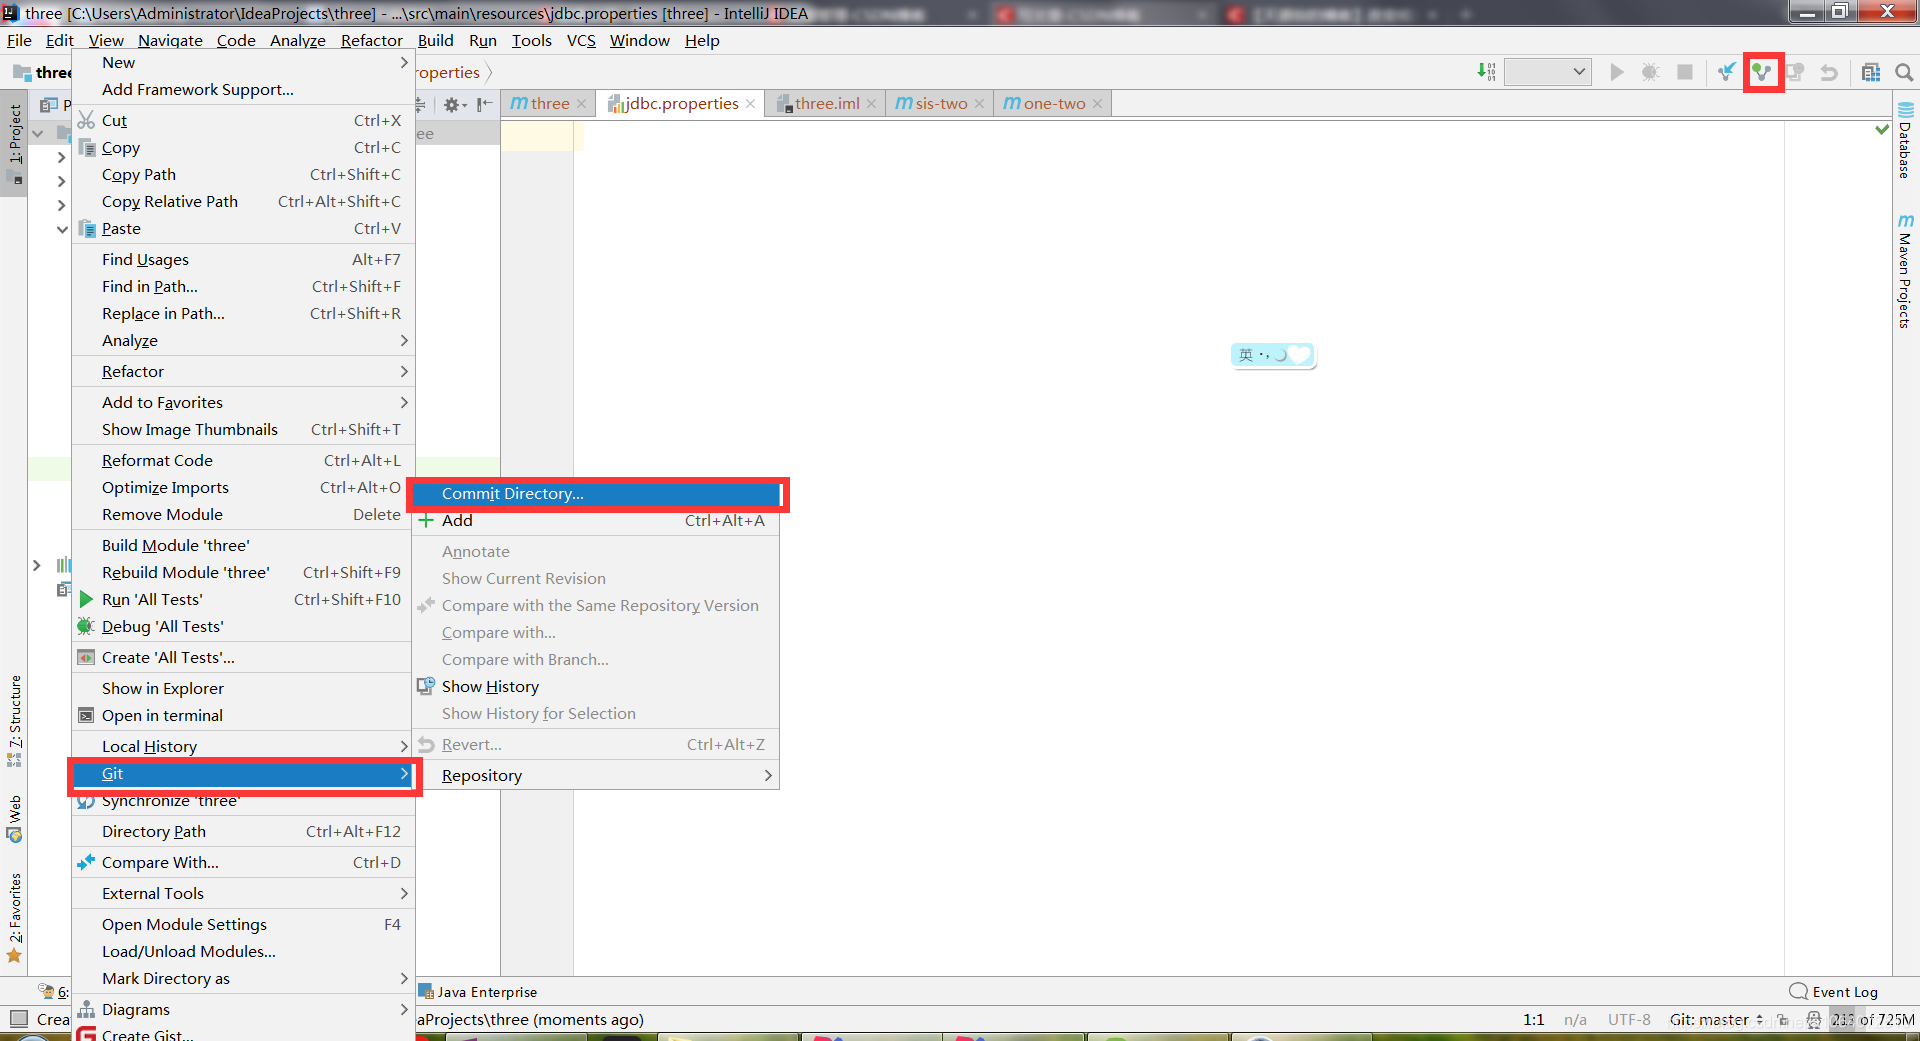Close the sis-two editor tab
This screenshot has width=1920, height=1041.
pyautogui.click(x=979, y=104)
